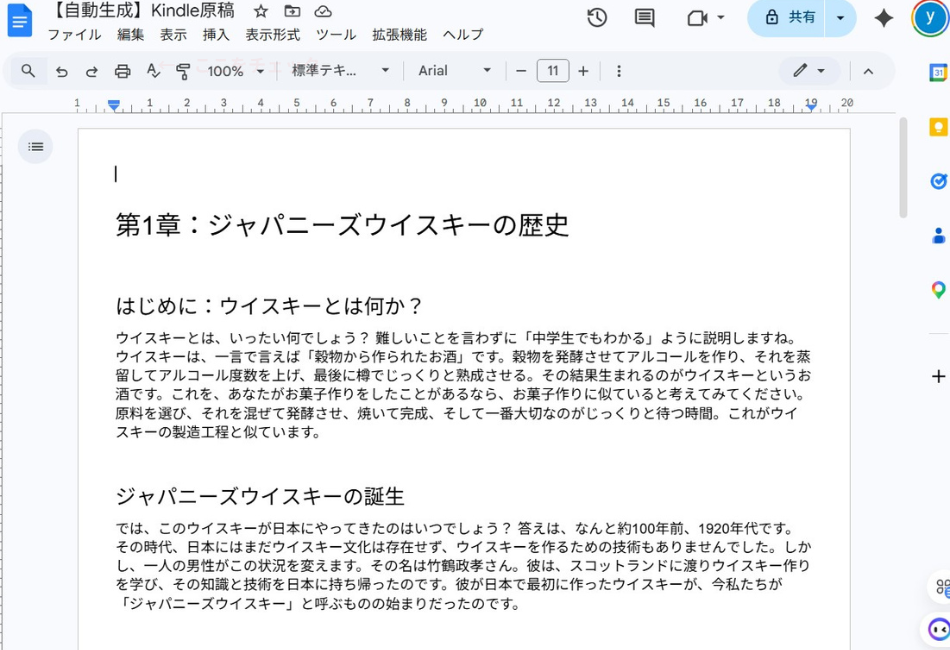Image resolution: width=950 pixels, height=650 pixels.
Task: Open the ファイル menu
Action: (x=74, y=35)
